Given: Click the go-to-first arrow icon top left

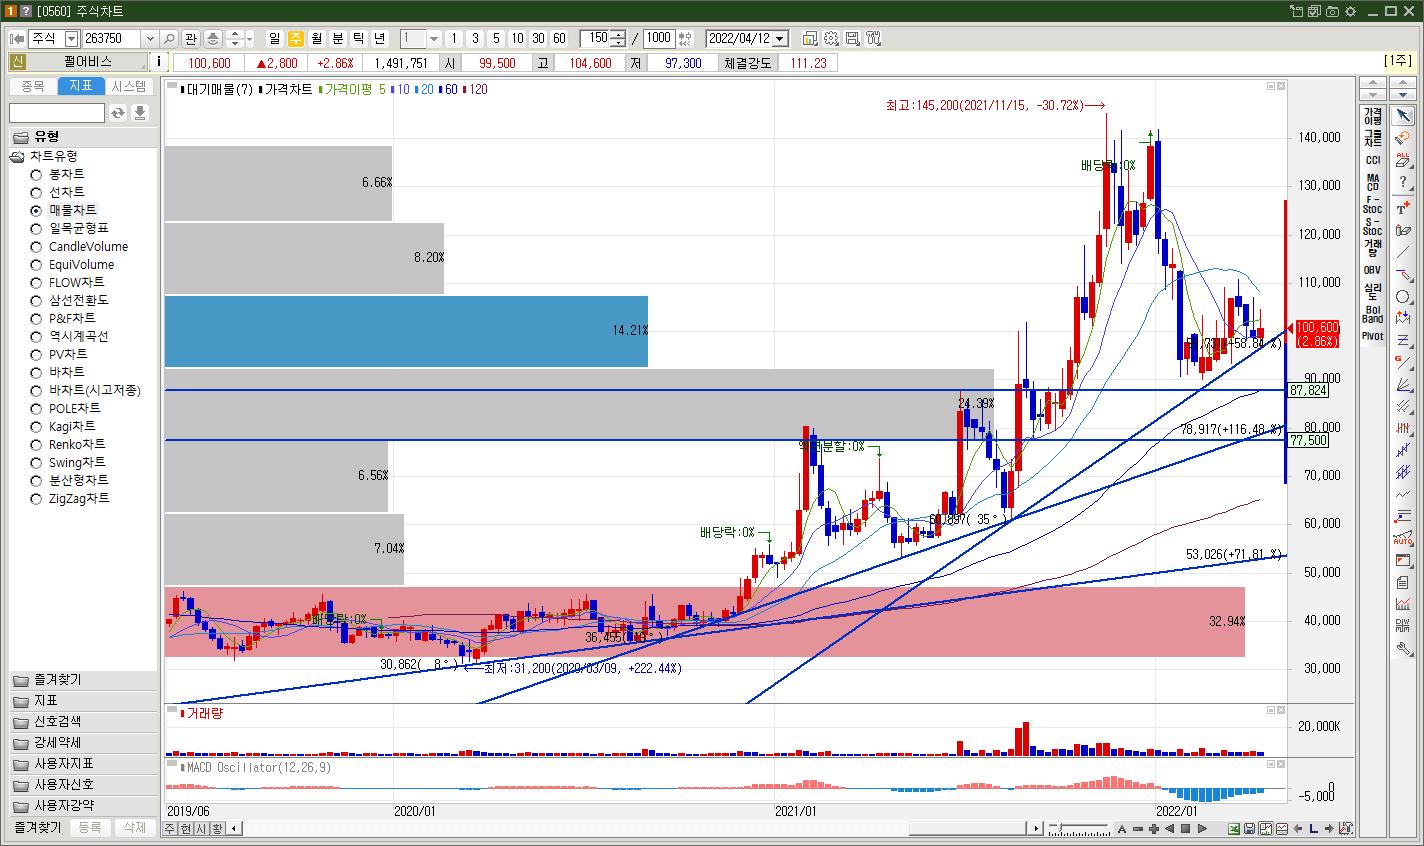Looking at the screenshot, I should 16,38.
